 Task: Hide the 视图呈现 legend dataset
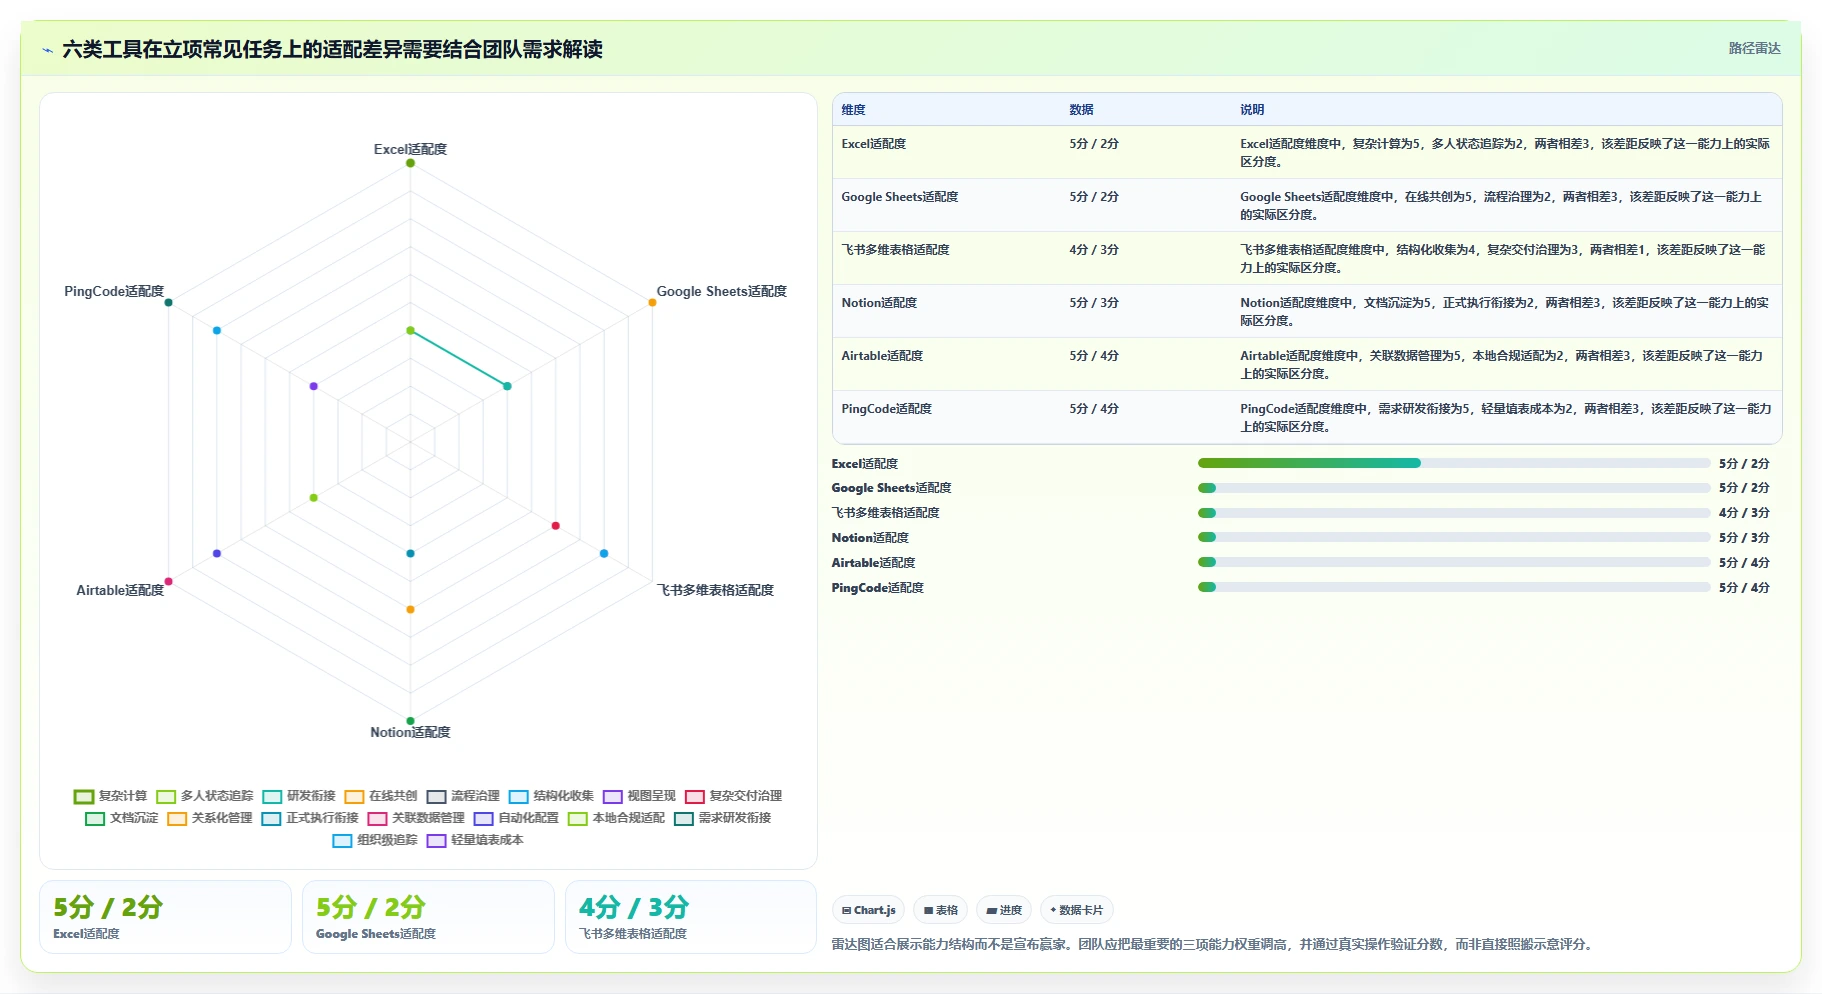639,796
